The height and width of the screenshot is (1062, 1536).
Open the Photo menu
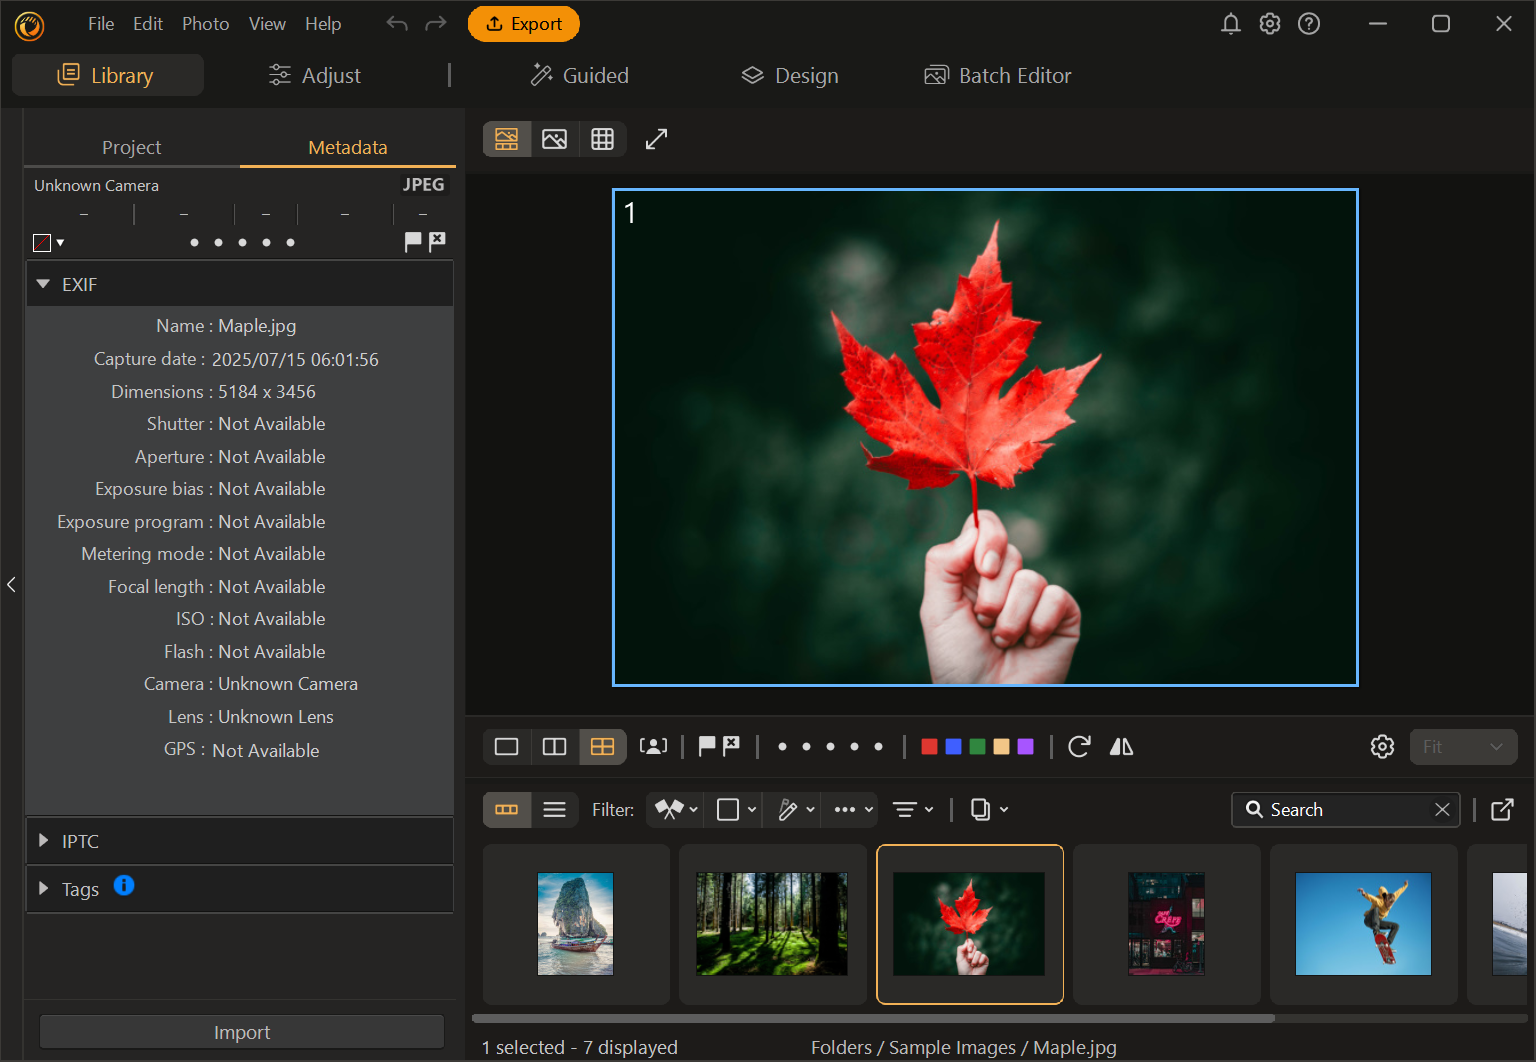pos(205,24)
